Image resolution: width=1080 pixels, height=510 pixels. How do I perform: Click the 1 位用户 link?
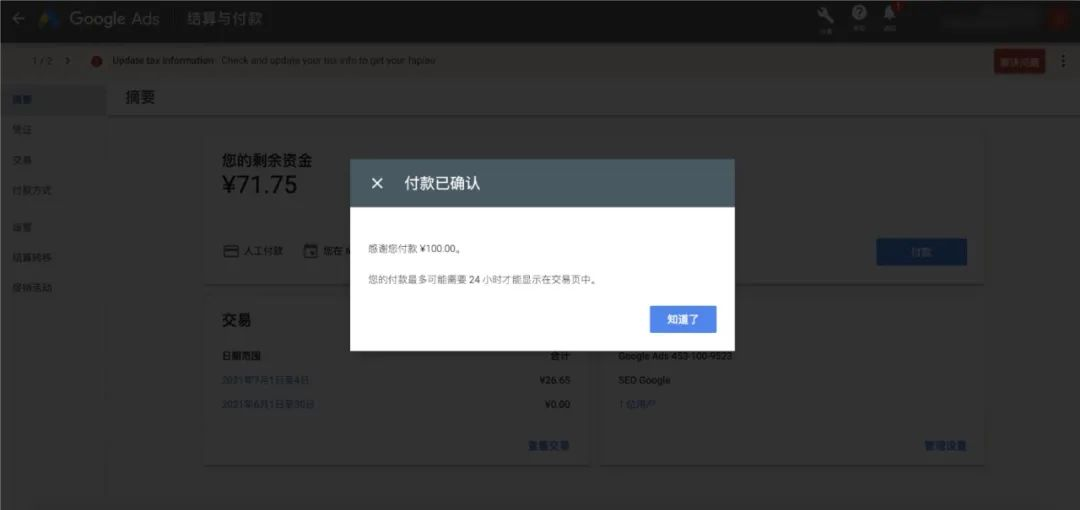tap(637, 405)
